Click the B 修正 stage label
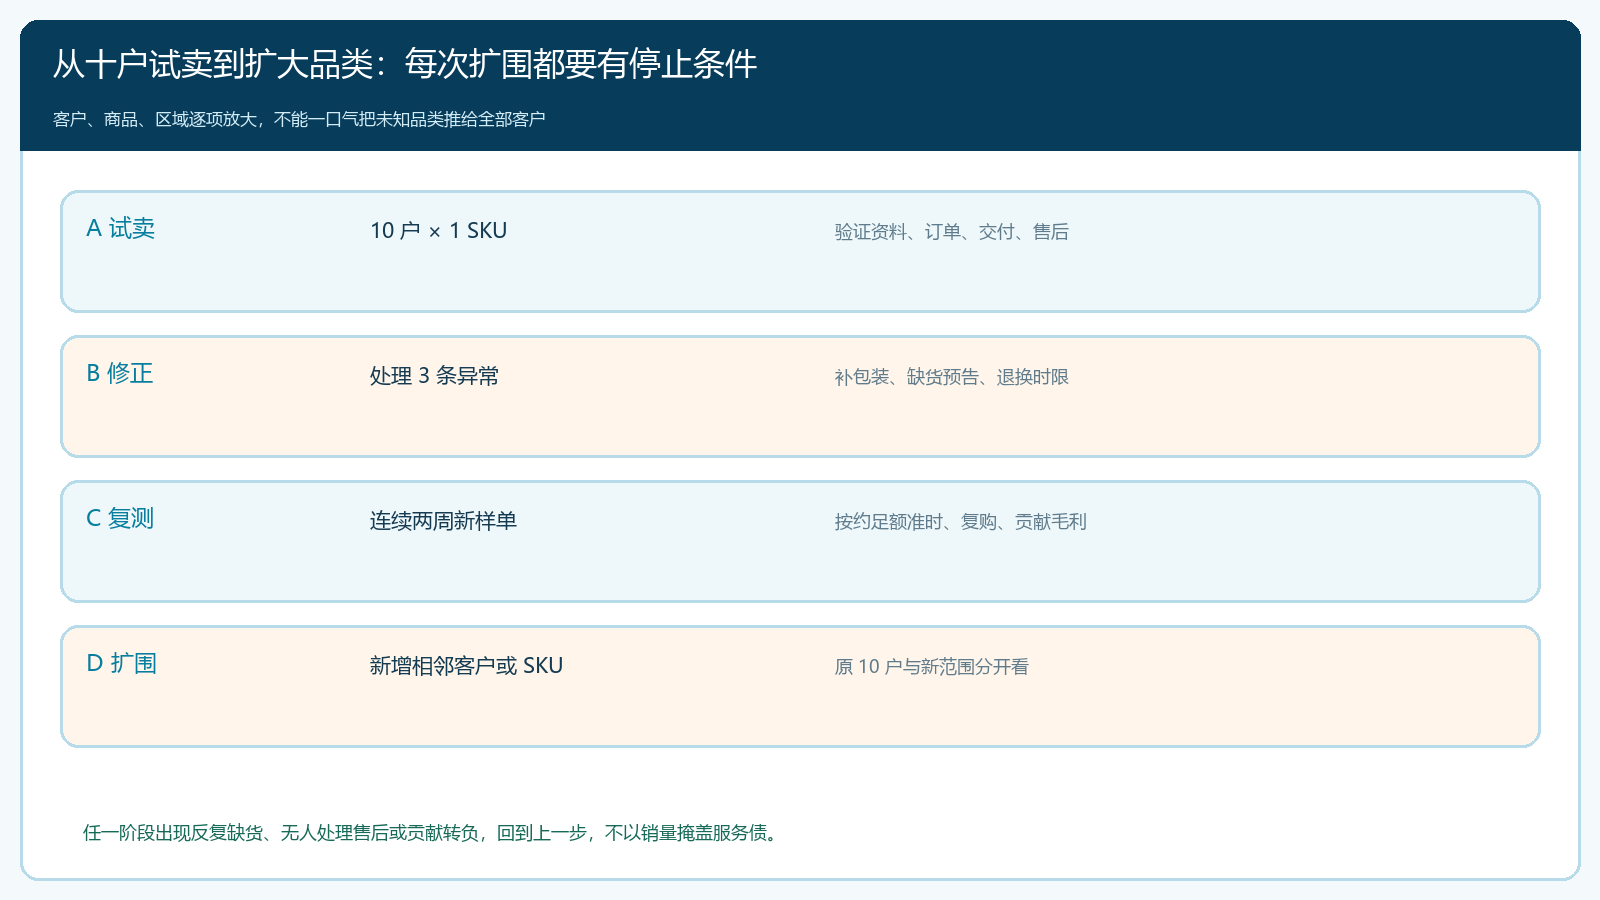This screenshot has height=900, width=1600. point(120,374)
